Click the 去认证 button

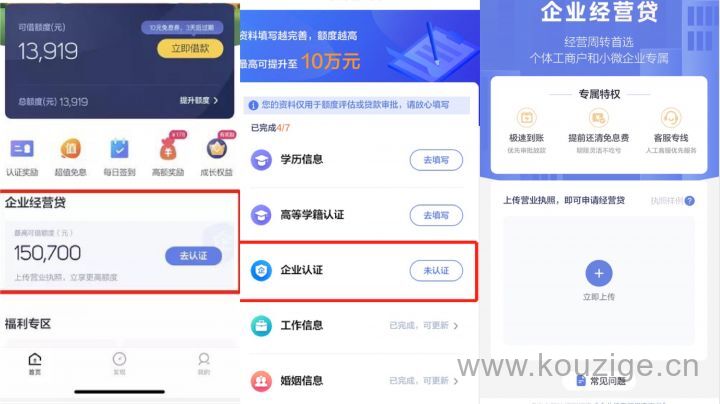tap(193, 256)
